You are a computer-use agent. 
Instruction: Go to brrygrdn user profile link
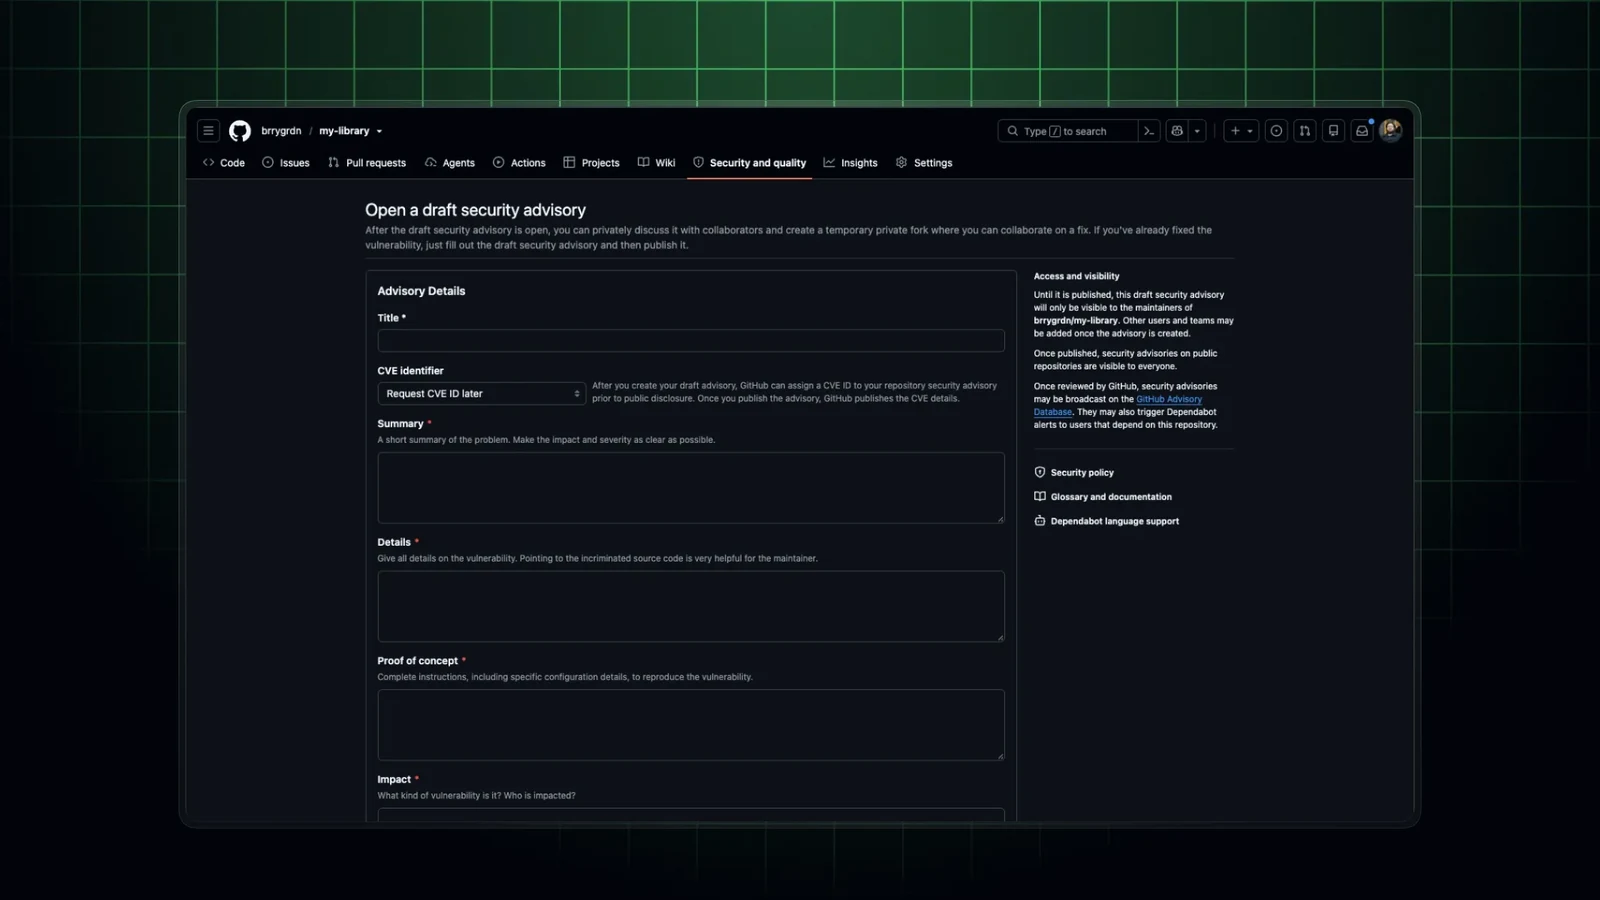tap(281, 131)
